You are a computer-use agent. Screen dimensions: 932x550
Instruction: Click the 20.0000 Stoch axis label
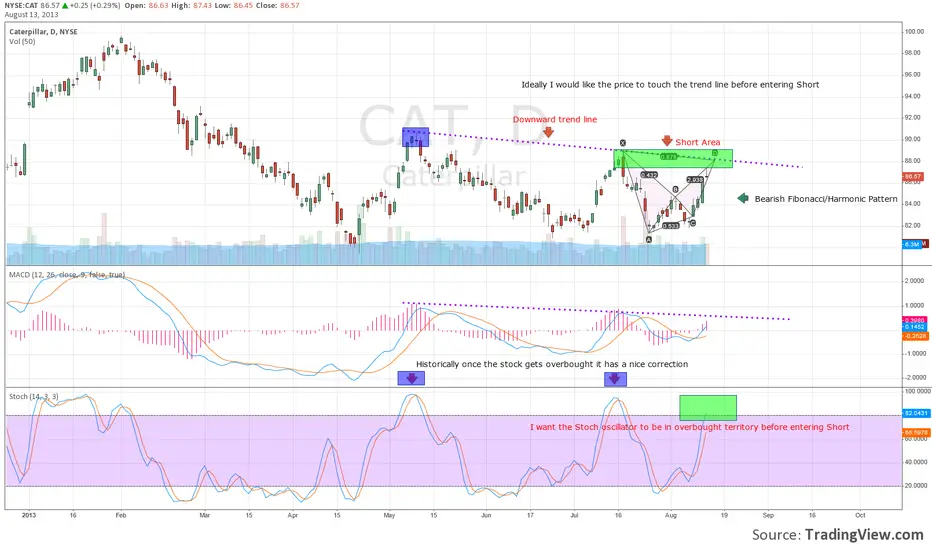(x=918, y=486)
